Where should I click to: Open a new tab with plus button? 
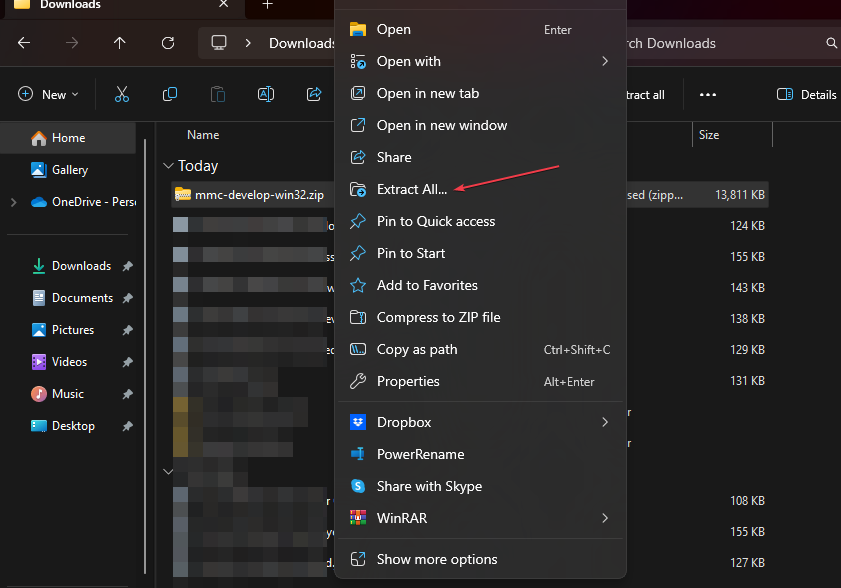(x=267, y=5)
